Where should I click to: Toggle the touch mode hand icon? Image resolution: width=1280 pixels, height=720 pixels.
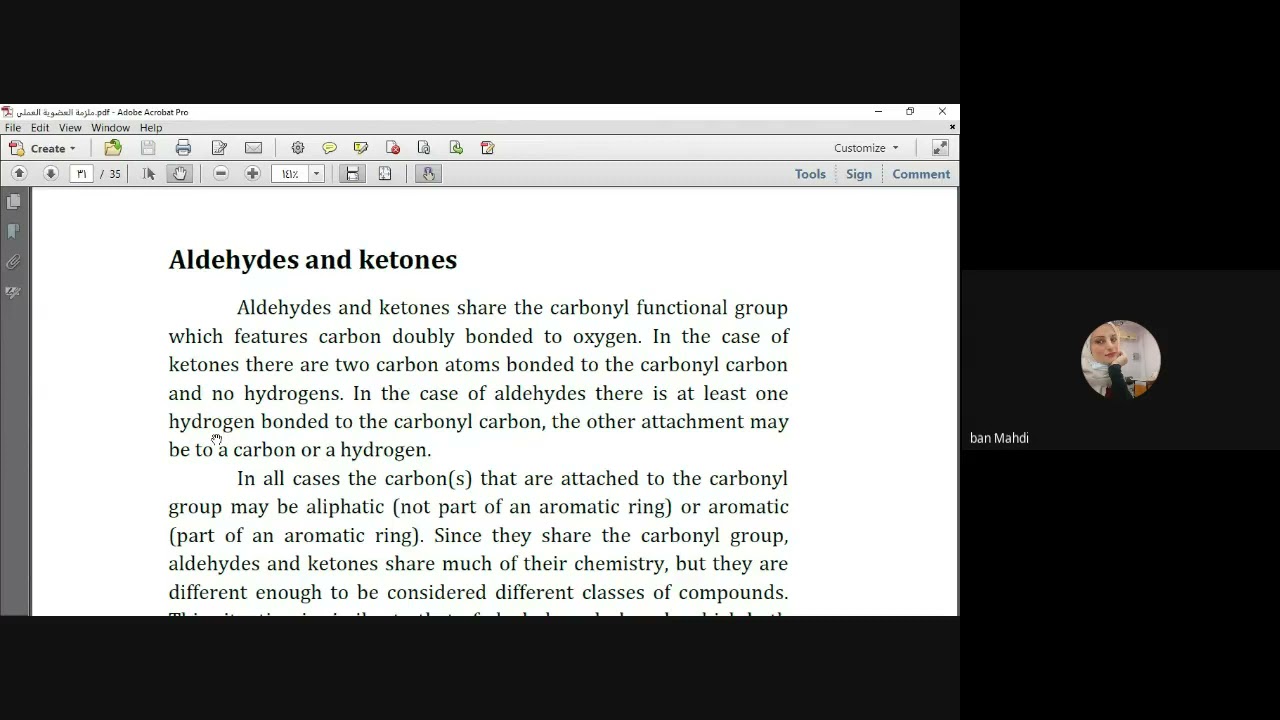(x=428, y=174)
